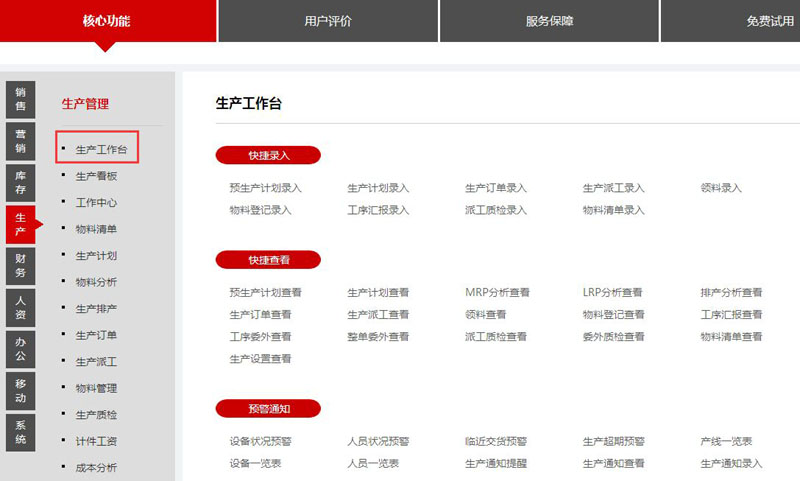Viewport: 800px width, 481px height.
Task: Open 物料清单 from the production list
Action: [x=97, y=229]
